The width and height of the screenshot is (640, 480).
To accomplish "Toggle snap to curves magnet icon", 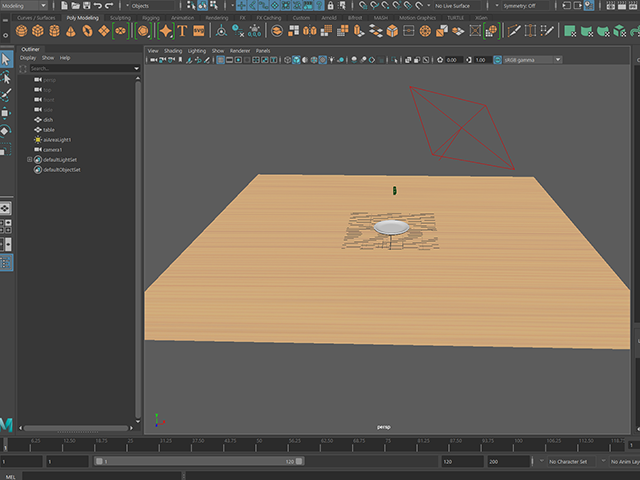I will [x=374, y=6].
